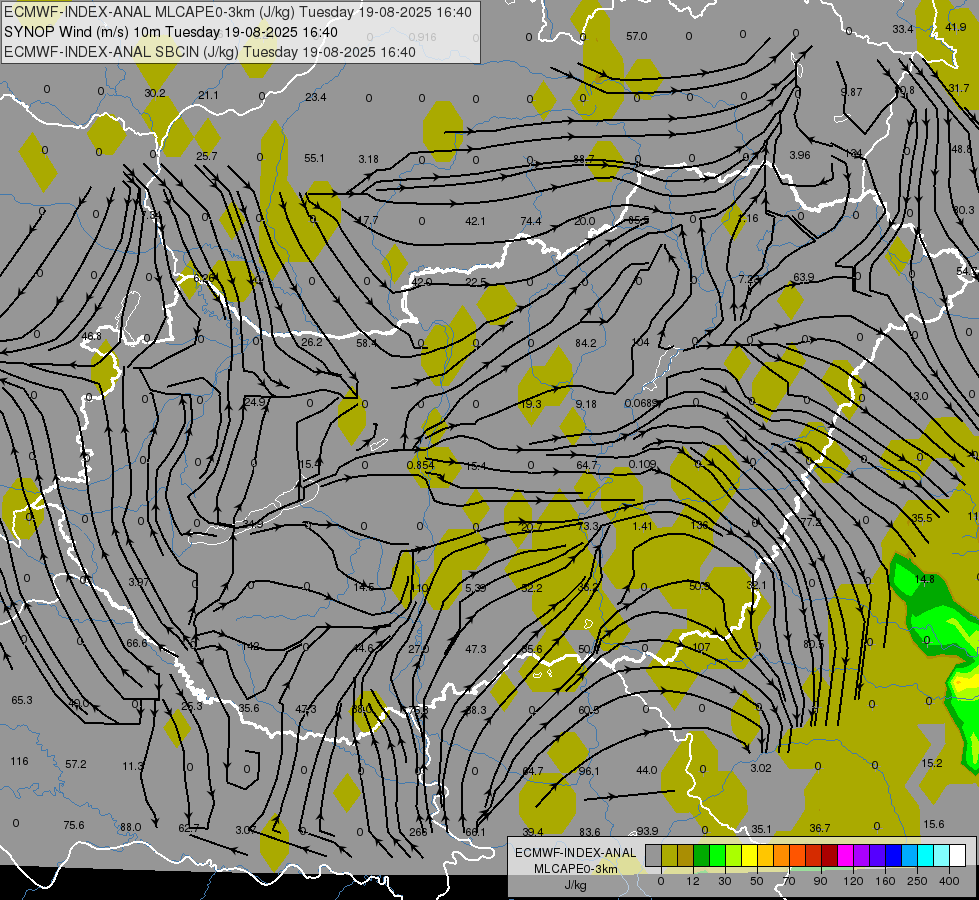Click the map value 77.2
The height and width of the screenshot is (900, 979).
pos(811,522)
